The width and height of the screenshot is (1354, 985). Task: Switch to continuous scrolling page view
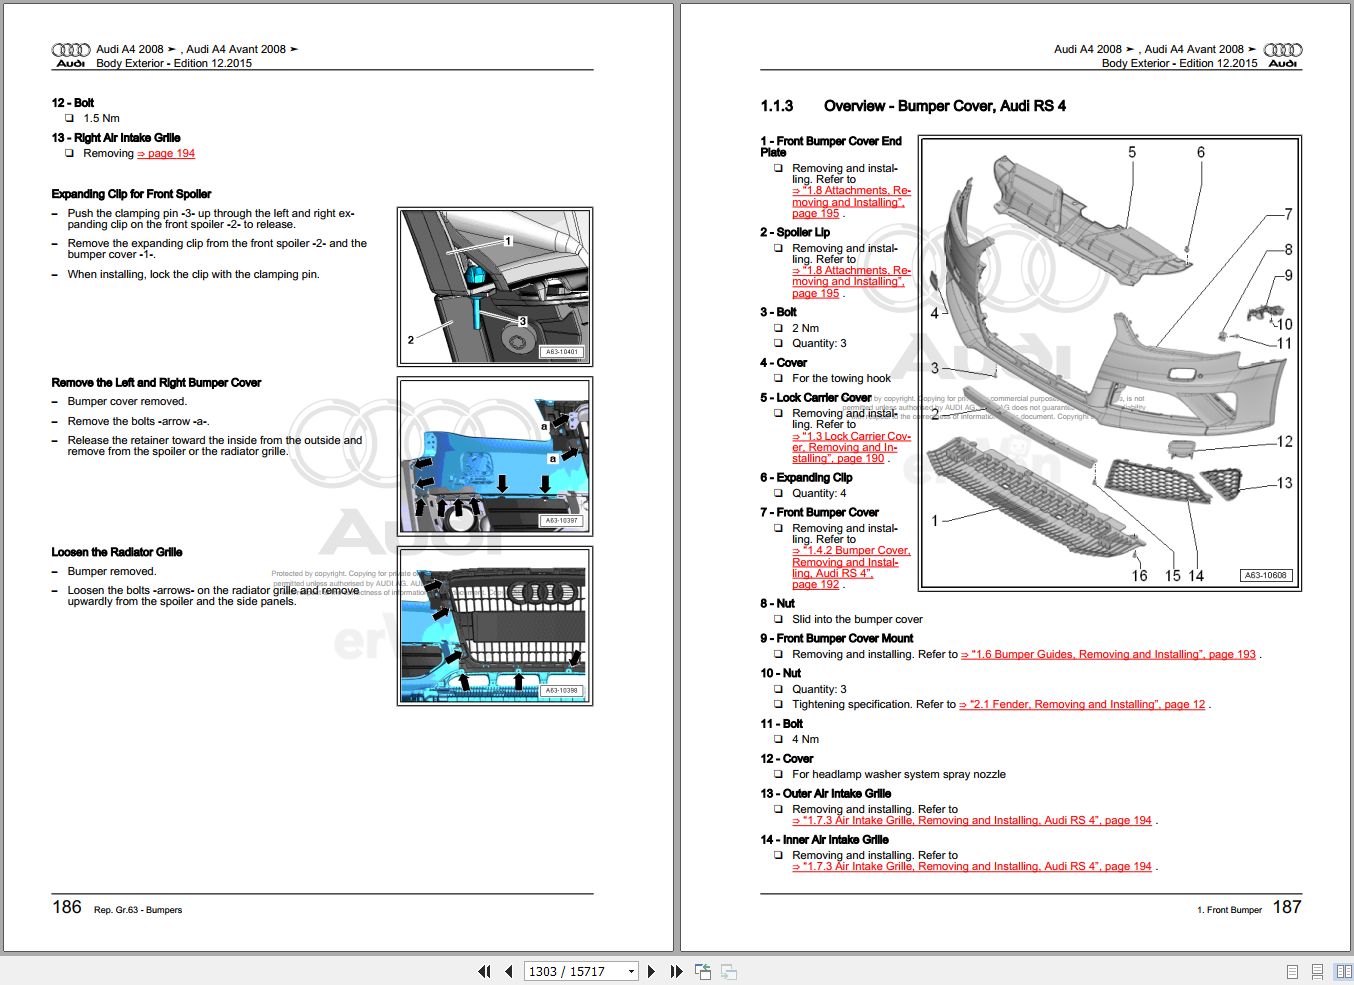coord(1318,971)
